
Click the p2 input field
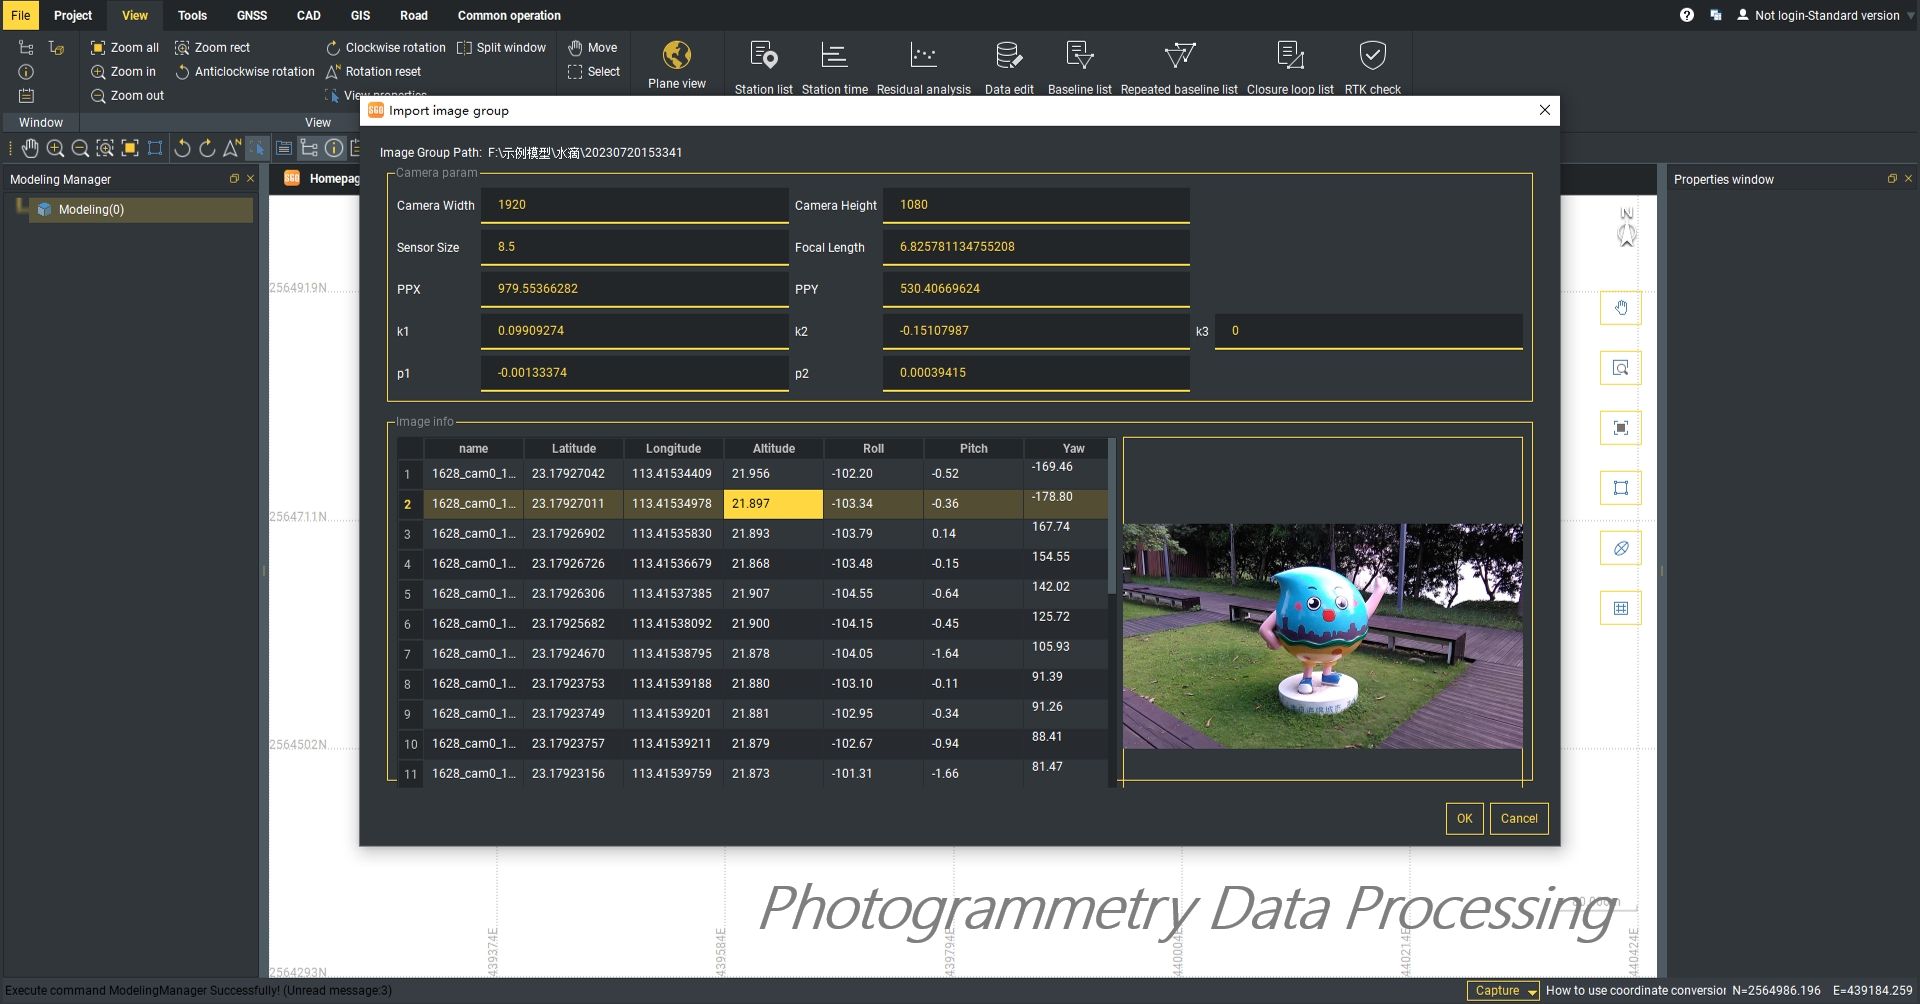(x=1036, y=373)
